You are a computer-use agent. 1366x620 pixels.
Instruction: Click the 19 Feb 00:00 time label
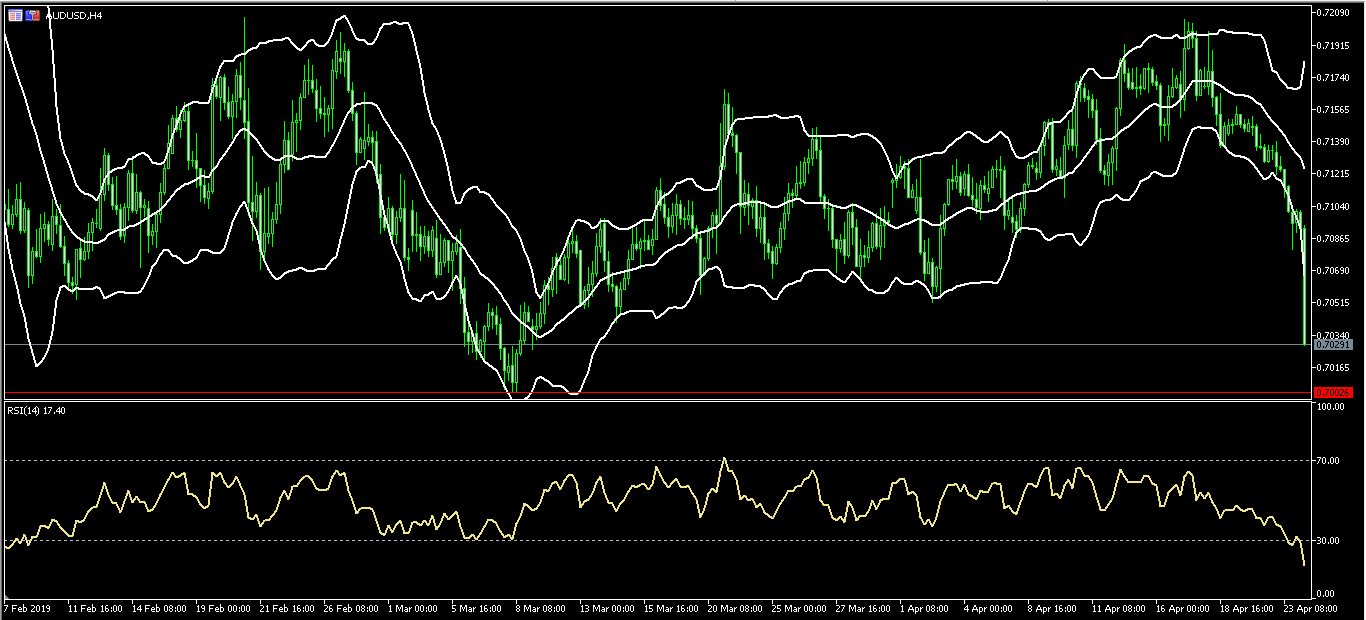223,608
